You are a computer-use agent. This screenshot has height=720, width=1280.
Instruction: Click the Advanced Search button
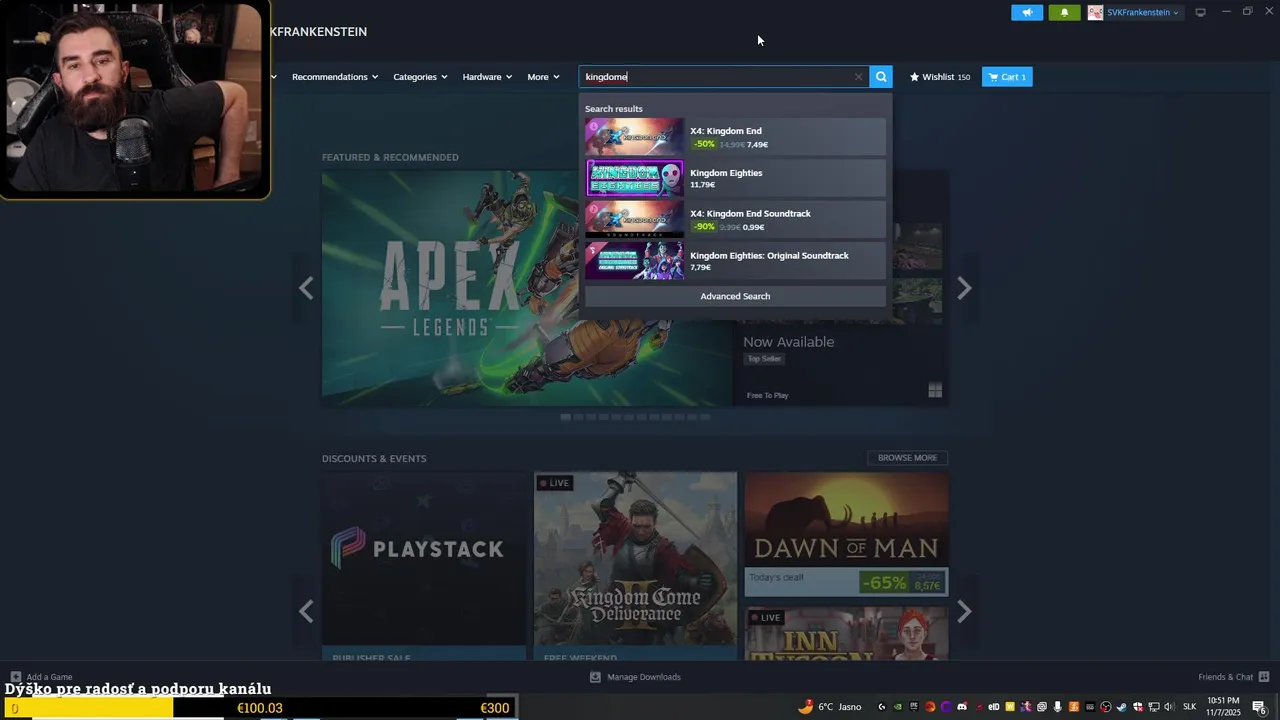(735, 296)
